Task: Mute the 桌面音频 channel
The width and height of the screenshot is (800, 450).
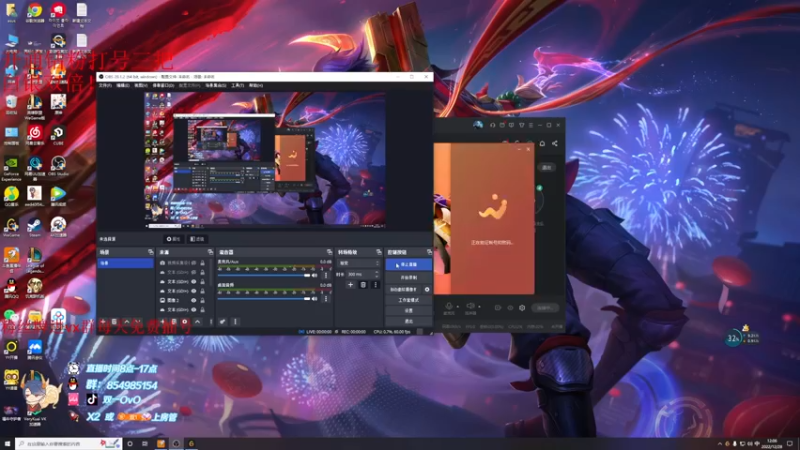Action: [x=315, y=299]
